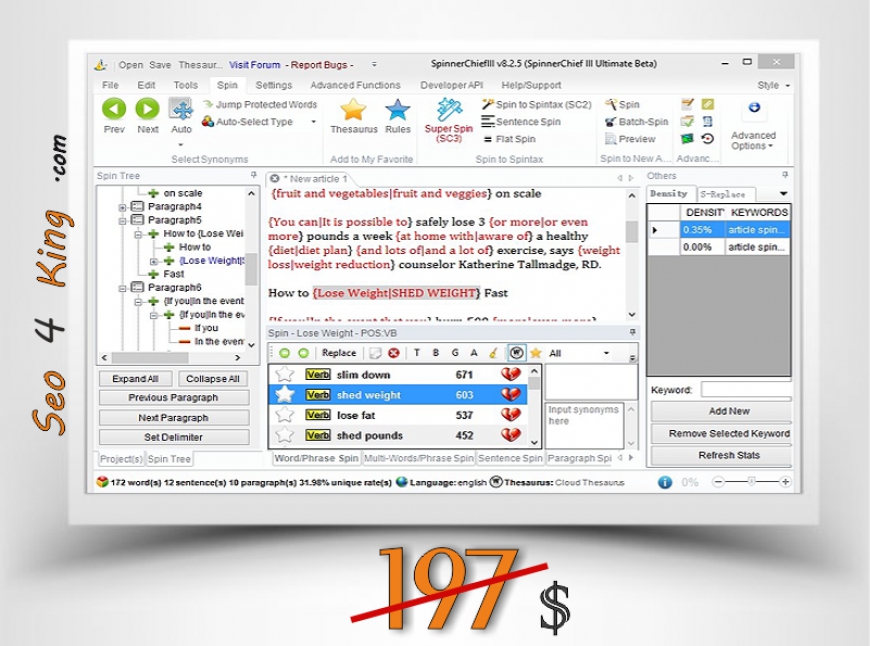Click Batch-Spin in the ribbon
Viewport: 870px width, 646px height.
pos(636,122)
